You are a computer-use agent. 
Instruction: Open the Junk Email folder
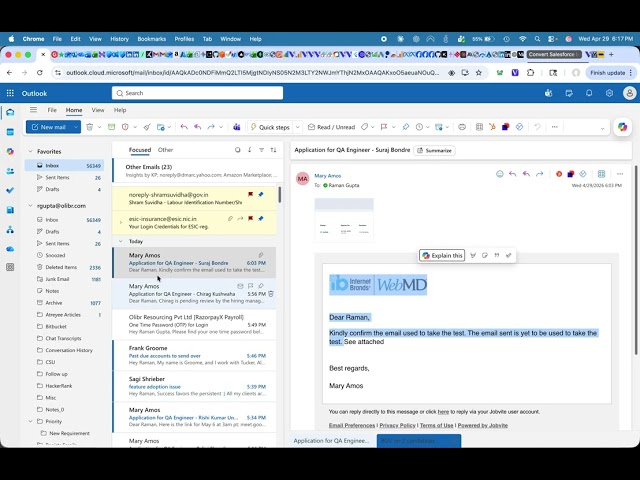[x=57, y=279]
